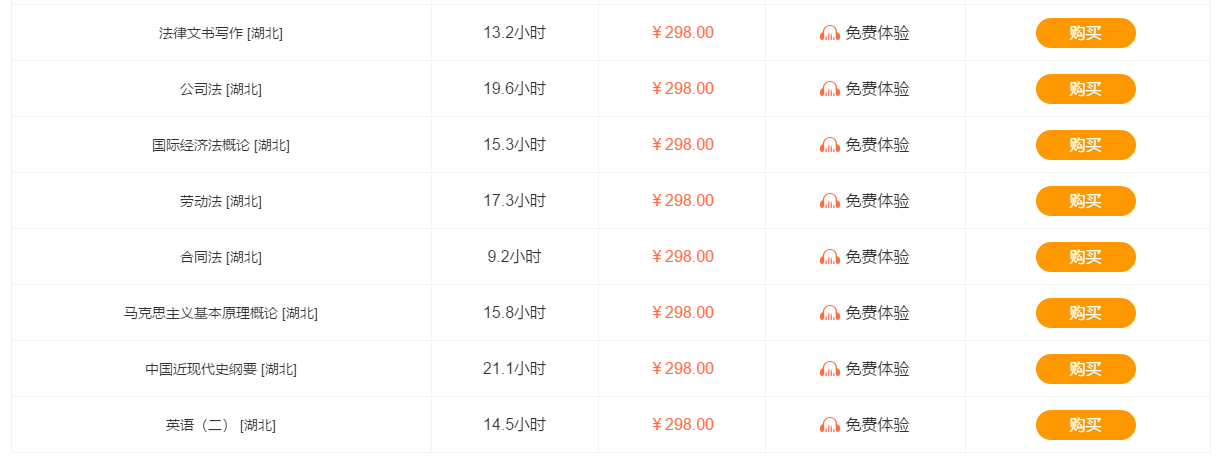Viewport: 1220px width, 459px height.
Task: Click headphone icon in 英语（二） row
Action: pos(830,425)
